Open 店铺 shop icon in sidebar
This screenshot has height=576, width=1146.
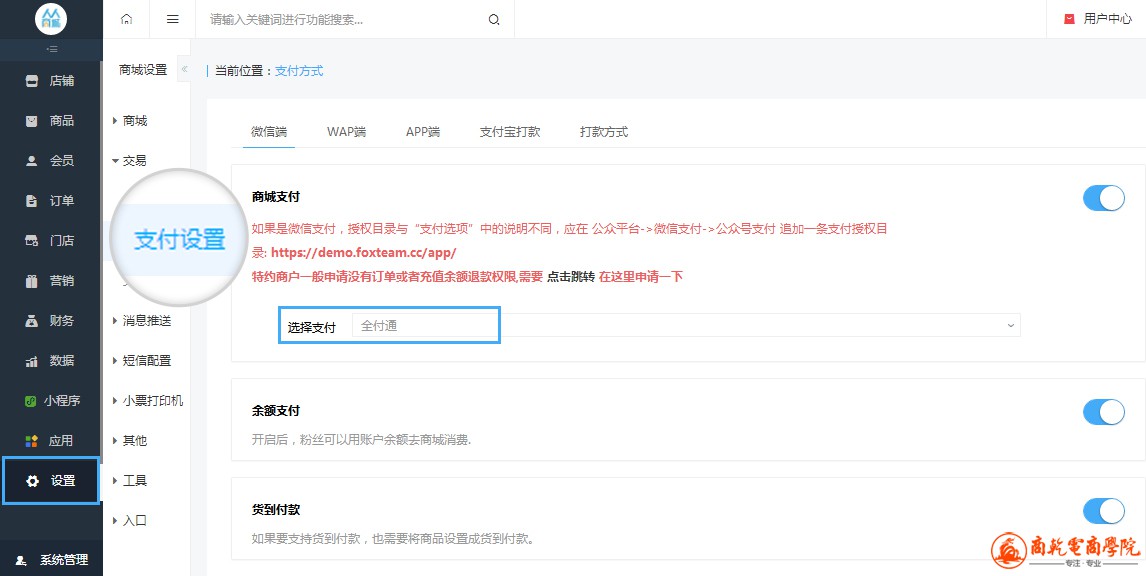coord(32,81)
